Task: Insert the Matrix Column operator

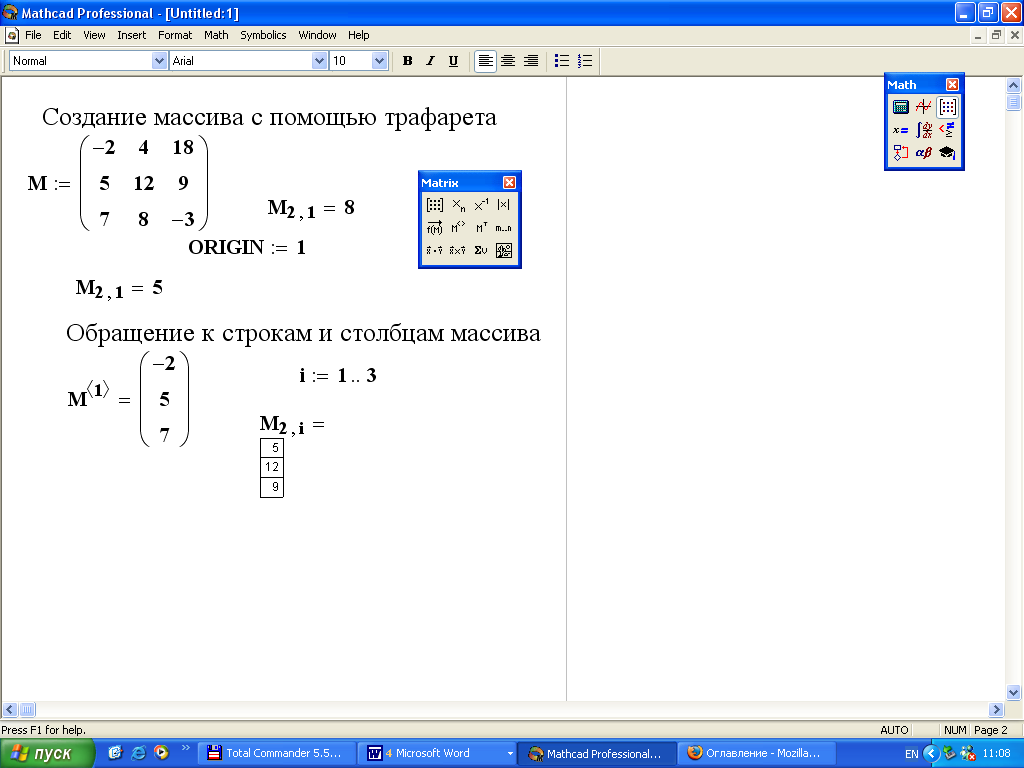Action: point(458,228)
